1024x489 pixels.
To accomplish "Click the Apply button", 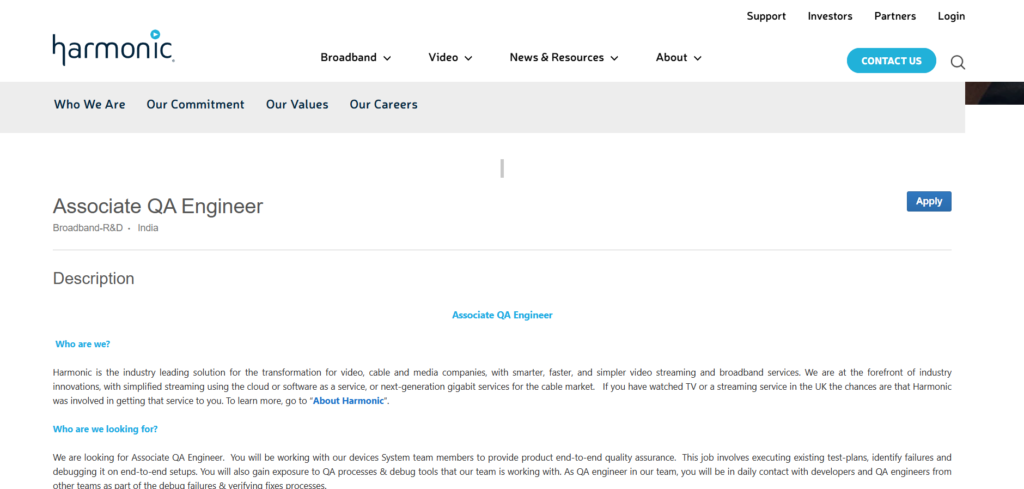I will pos(928,201).
